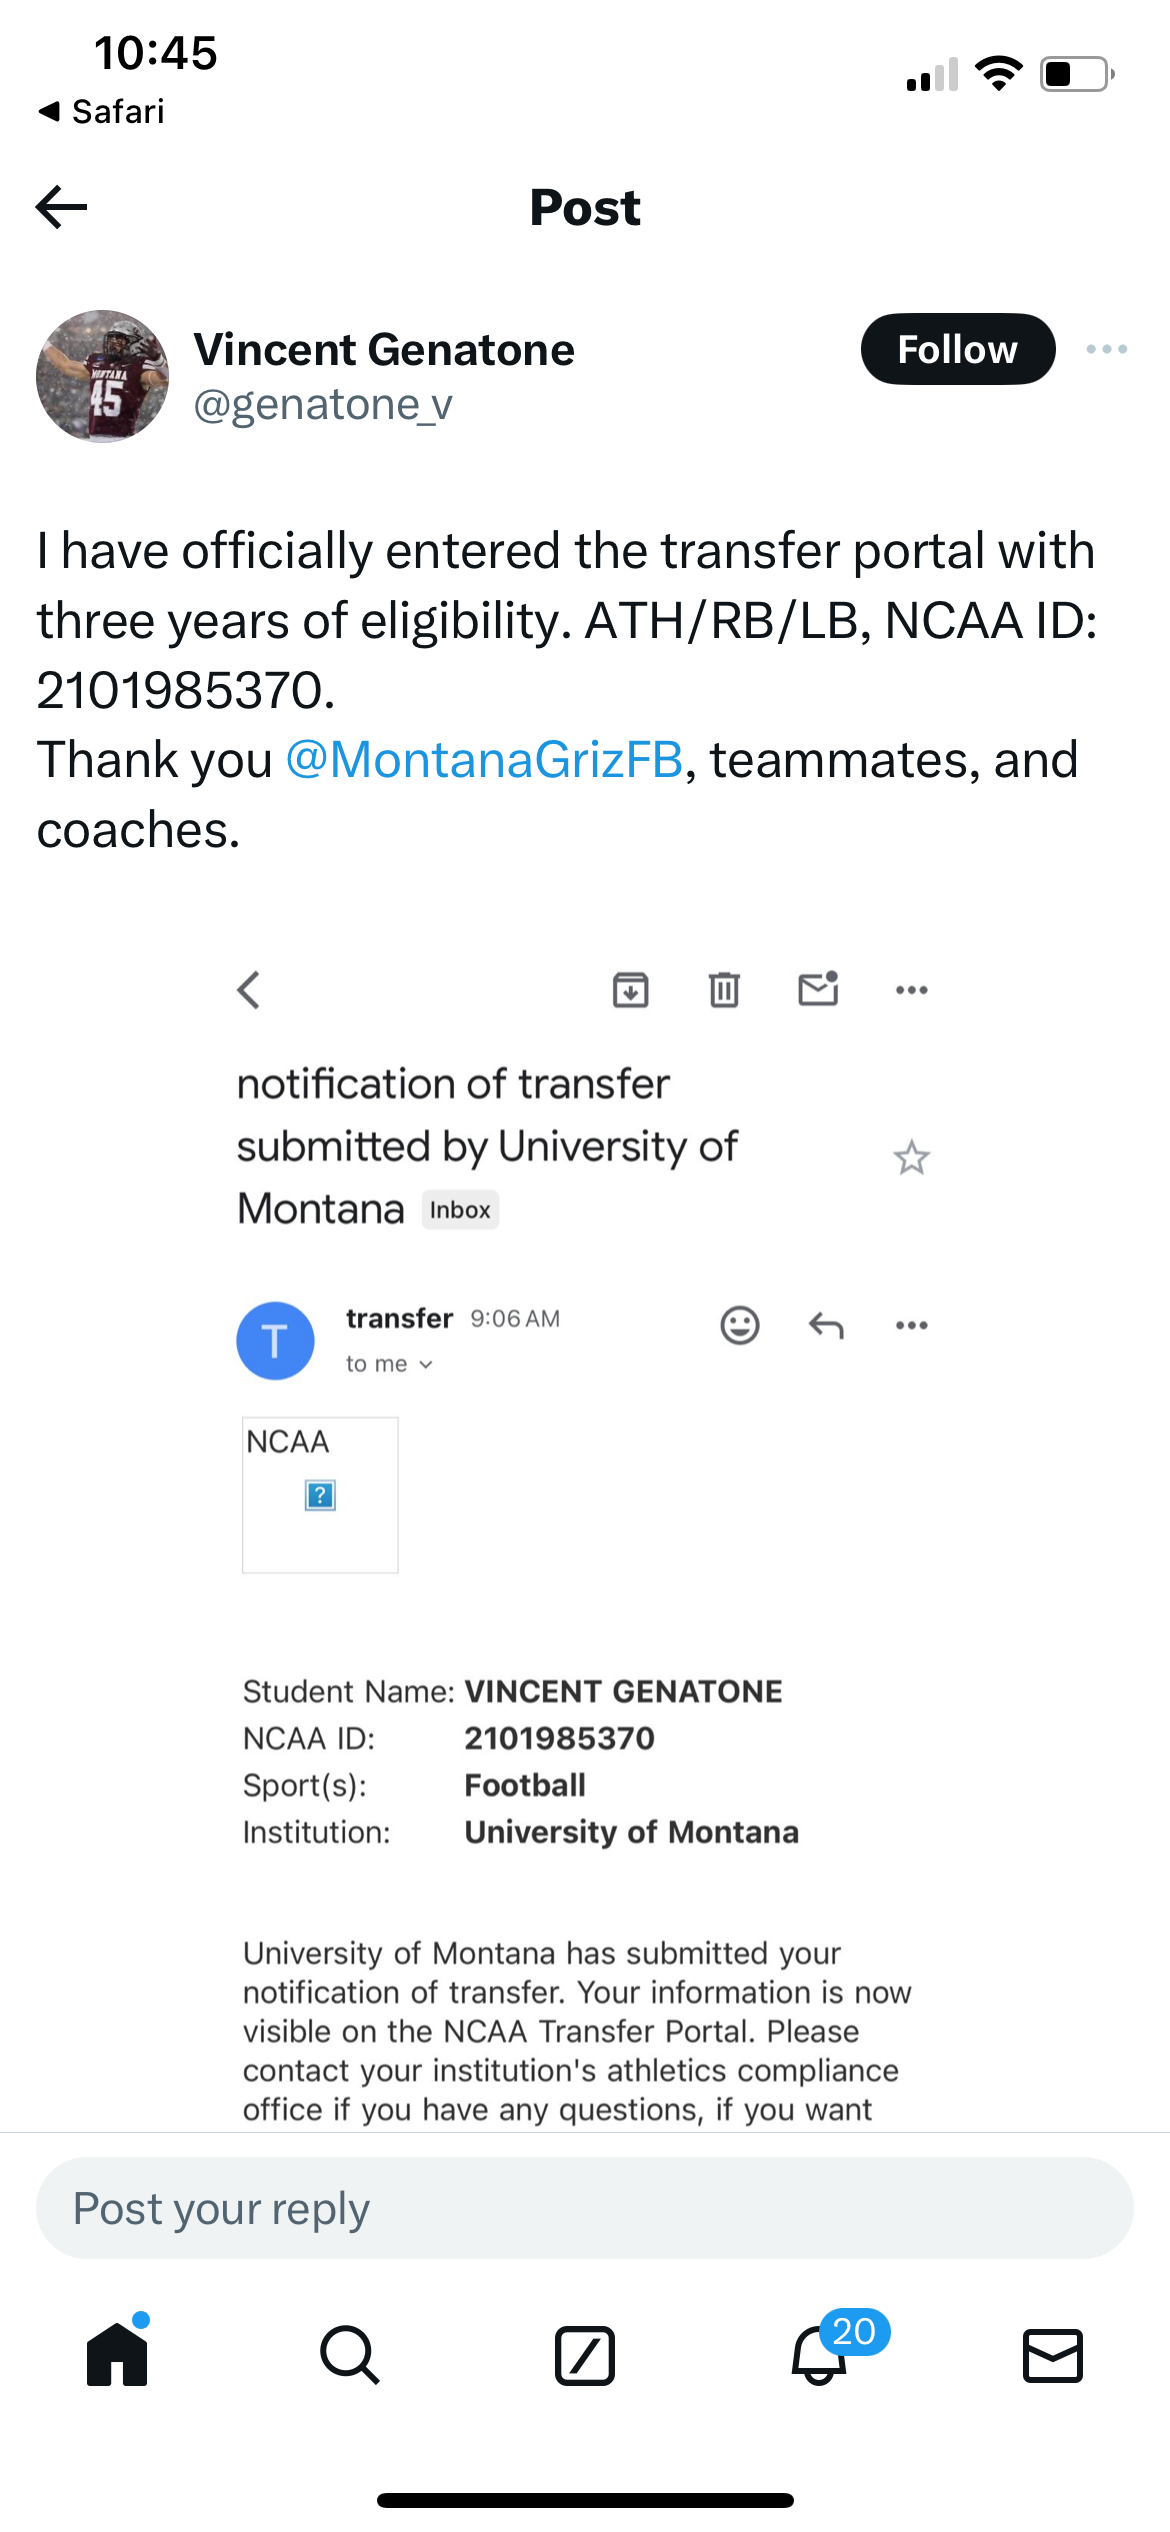Tap the emoji reaction smiley icon
Screen dimensions: 1170x2532
tap(740, 1326)
